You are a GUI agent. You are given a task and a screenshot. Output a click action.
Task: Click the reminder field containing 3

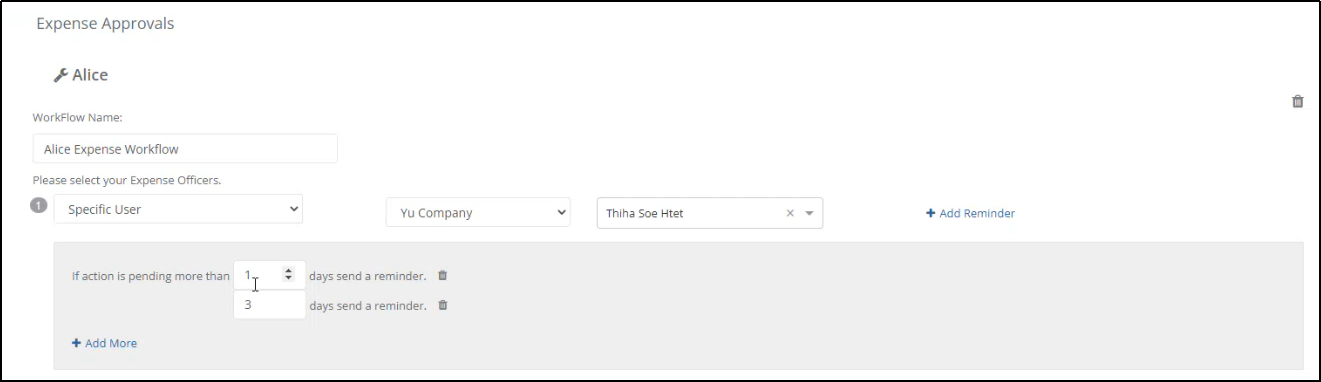tap(269, 305)
